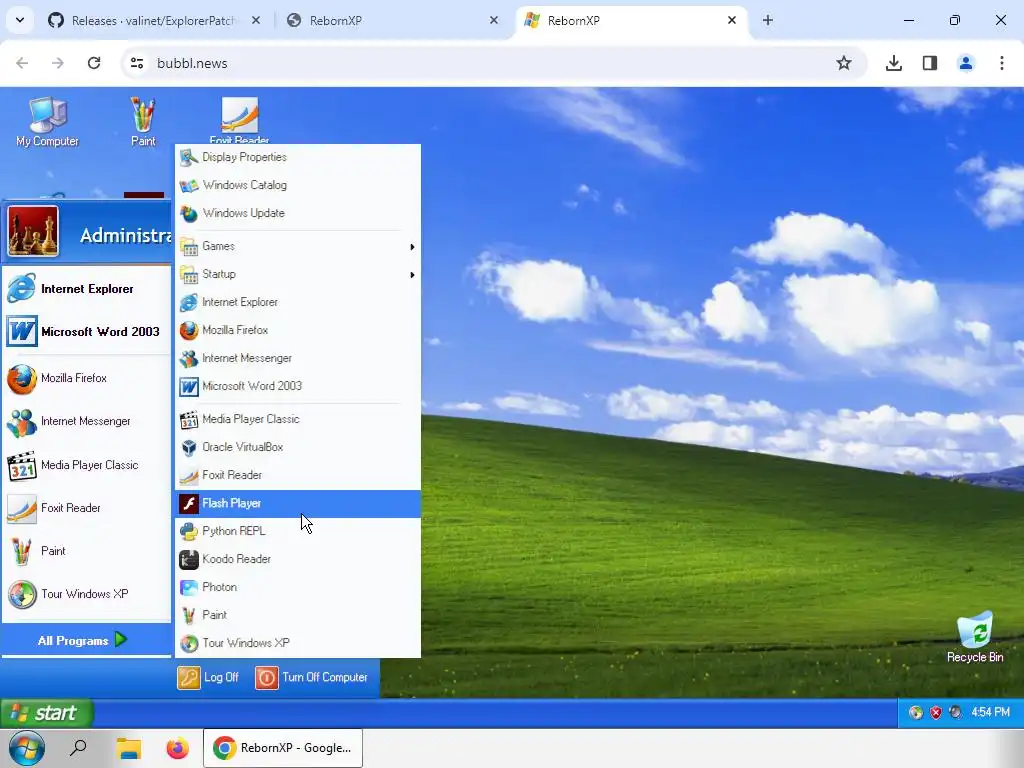Toggle the browser side panel

pos(930,63)
